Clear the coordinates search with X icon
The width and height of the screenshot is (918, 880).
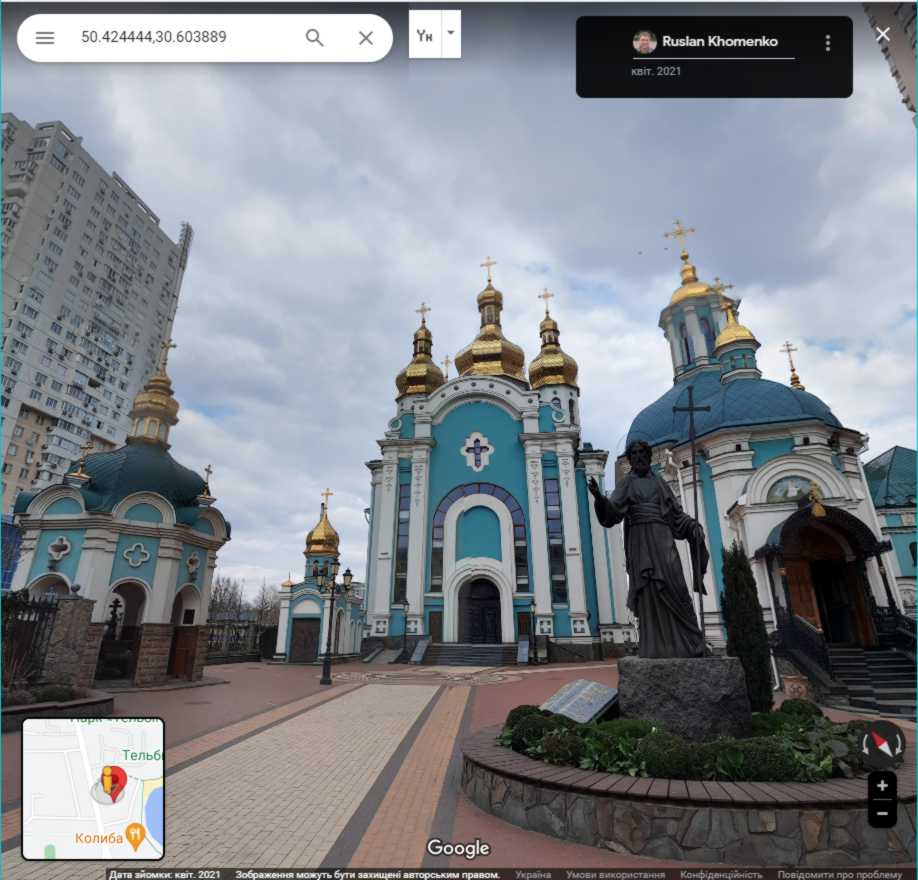366,38
